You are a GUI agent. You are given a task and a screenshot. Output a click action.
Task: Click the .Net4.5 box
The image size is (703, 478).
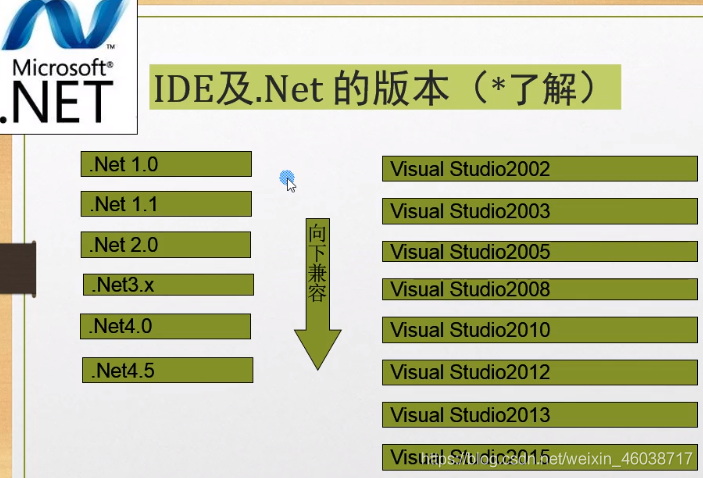pyautogui.click(x=167, y=370)
